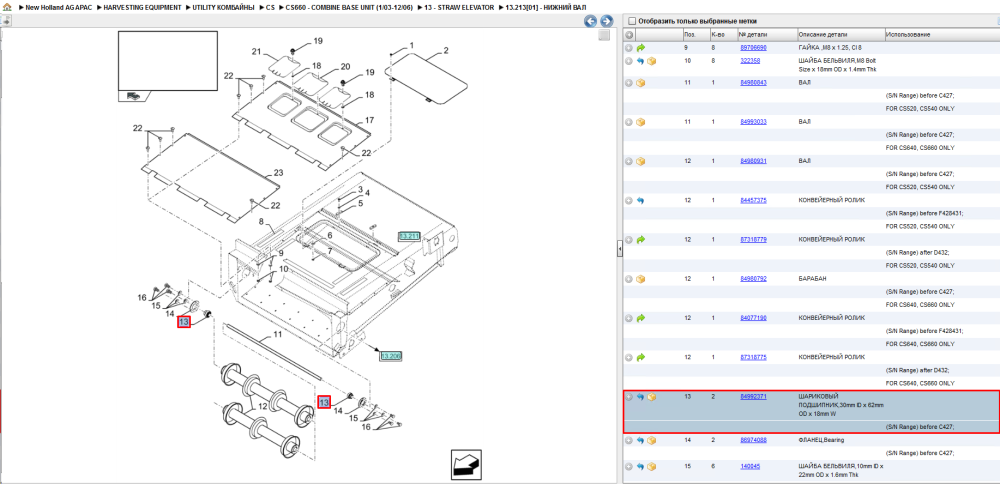Click package icon for part 84980792
The height and width of the screenshot is (484, 1000).
tap(641, 279)
